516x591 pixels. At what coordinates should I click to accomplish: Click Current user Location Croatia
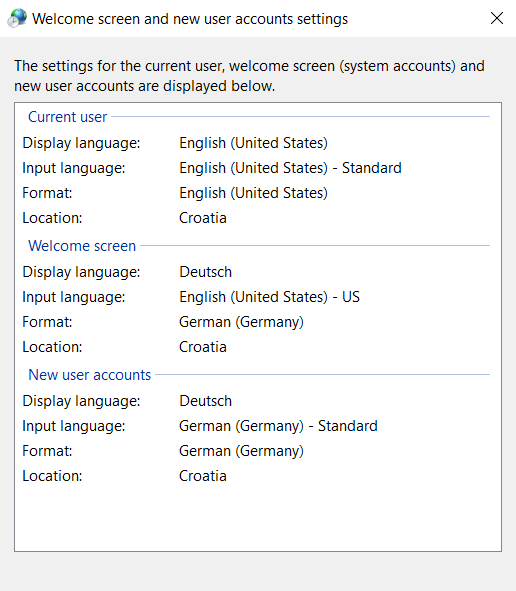point(203,218)
